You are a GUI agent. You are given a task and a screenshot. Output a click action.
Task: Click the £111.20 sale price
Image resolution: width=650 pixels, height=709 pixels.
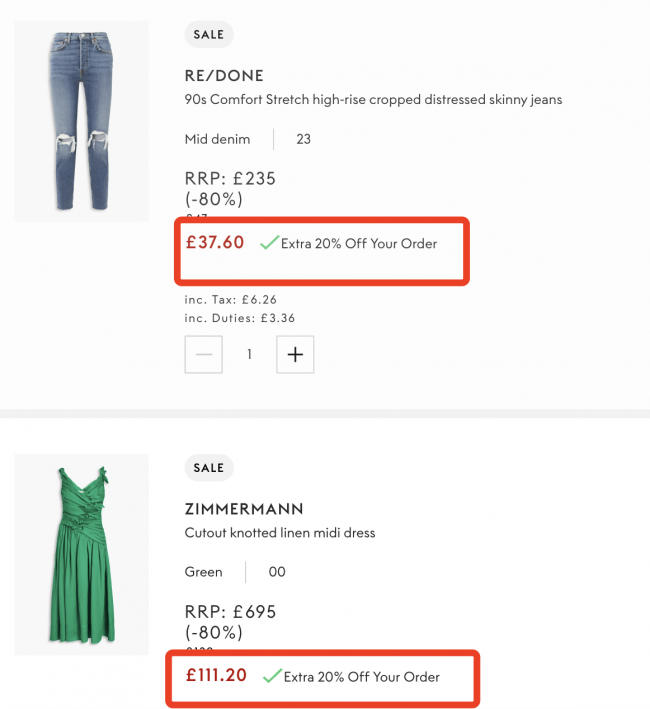[216, 675]
